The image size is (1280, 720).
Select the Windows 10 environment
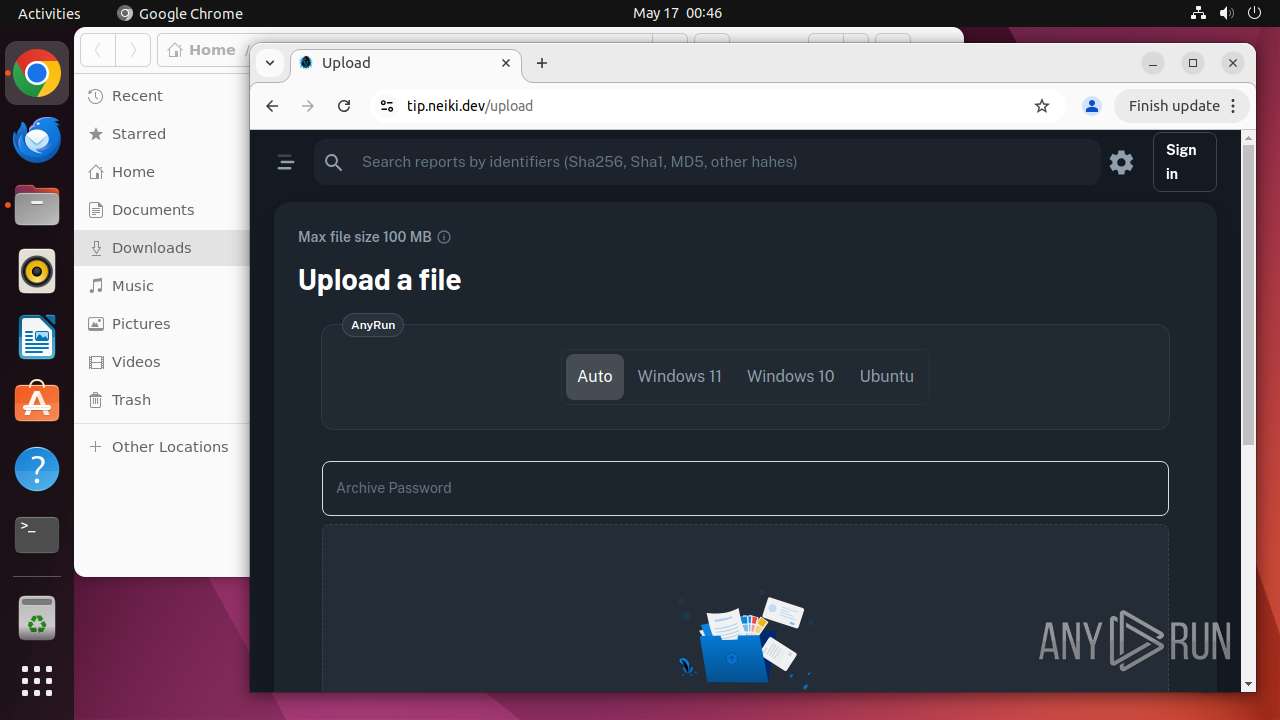791,377
